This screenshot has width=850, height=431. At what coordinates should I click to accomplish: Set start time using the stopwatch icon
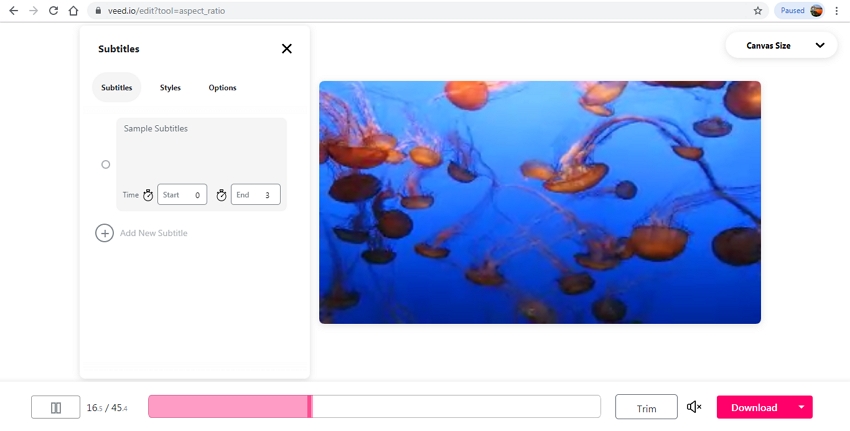click(x=148, y=195)
